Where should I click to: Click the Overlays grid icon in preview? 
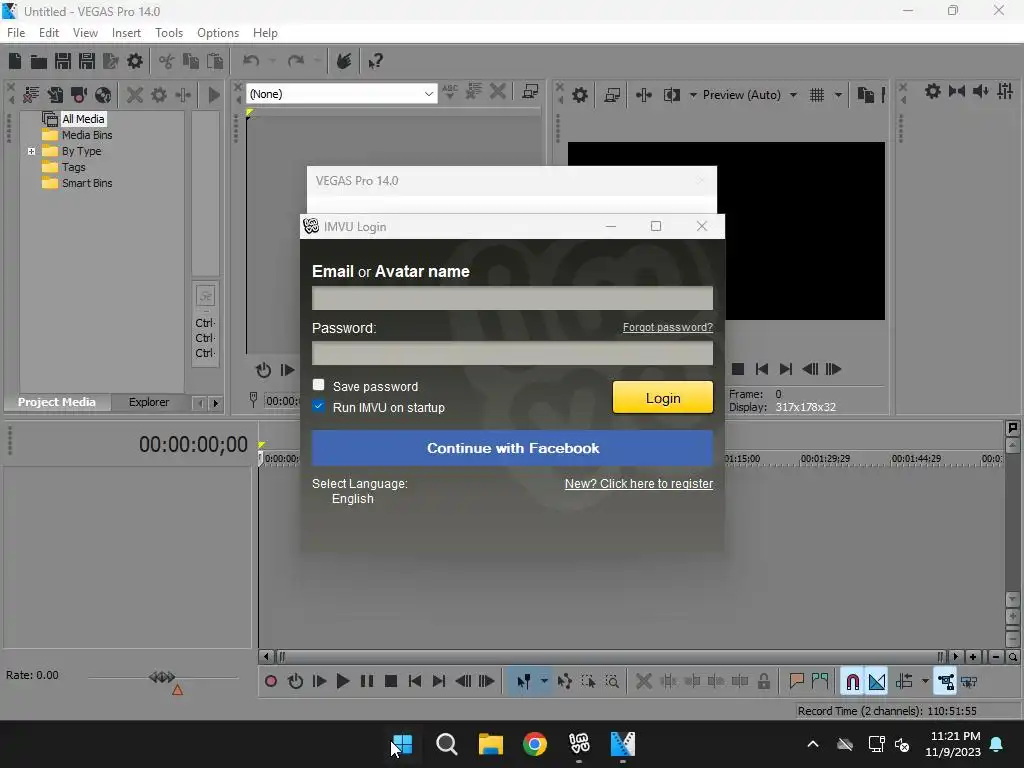tap(817, 95)
